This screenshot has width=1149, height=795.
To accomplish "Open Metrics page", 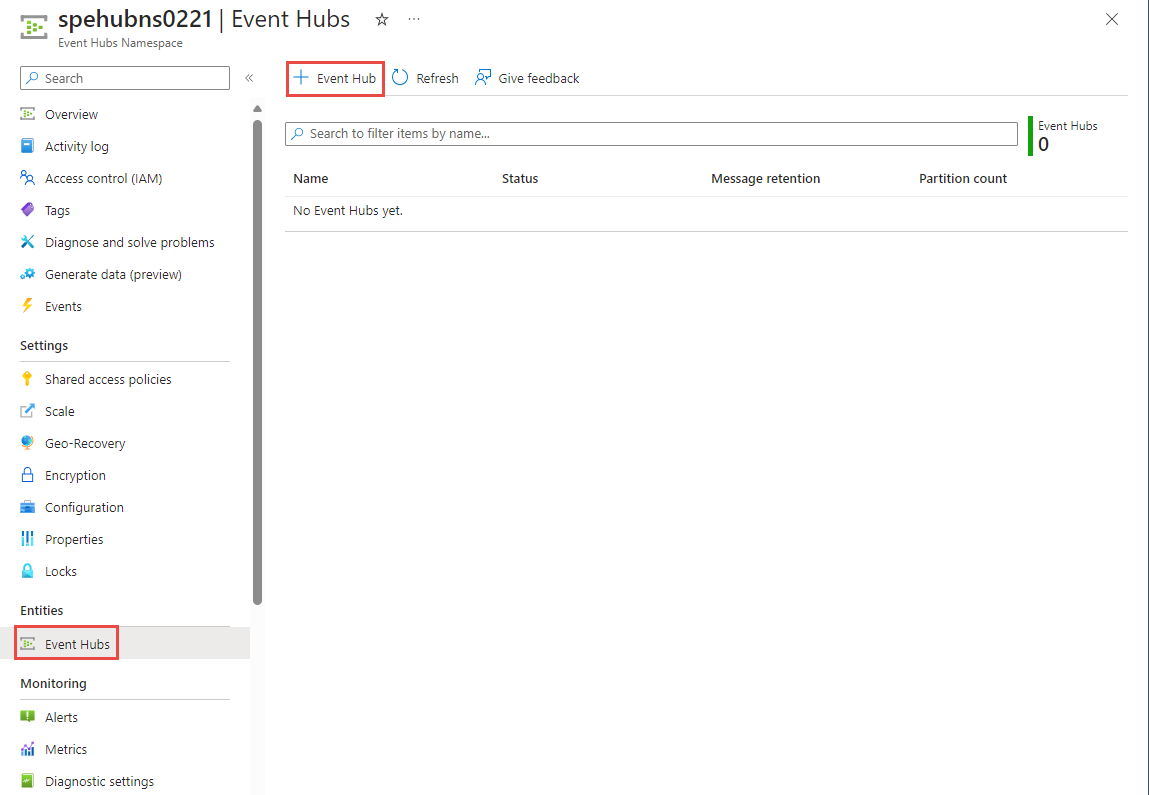I will [x=66, y=750].
